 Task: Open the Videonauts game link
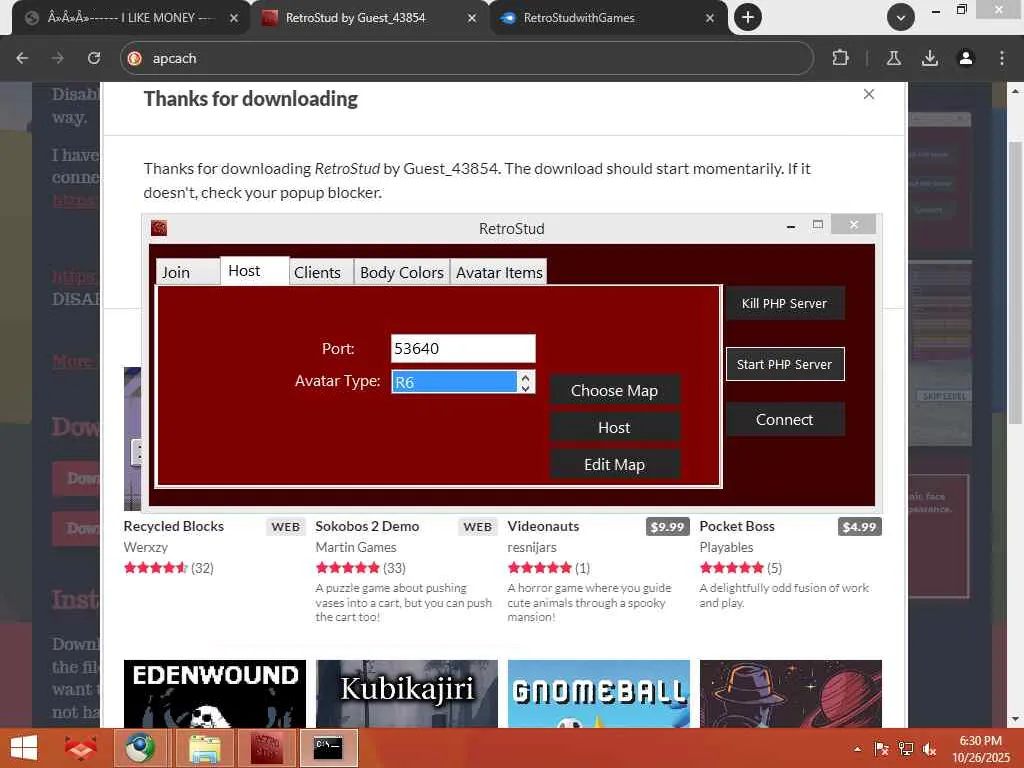click(543, 526)
